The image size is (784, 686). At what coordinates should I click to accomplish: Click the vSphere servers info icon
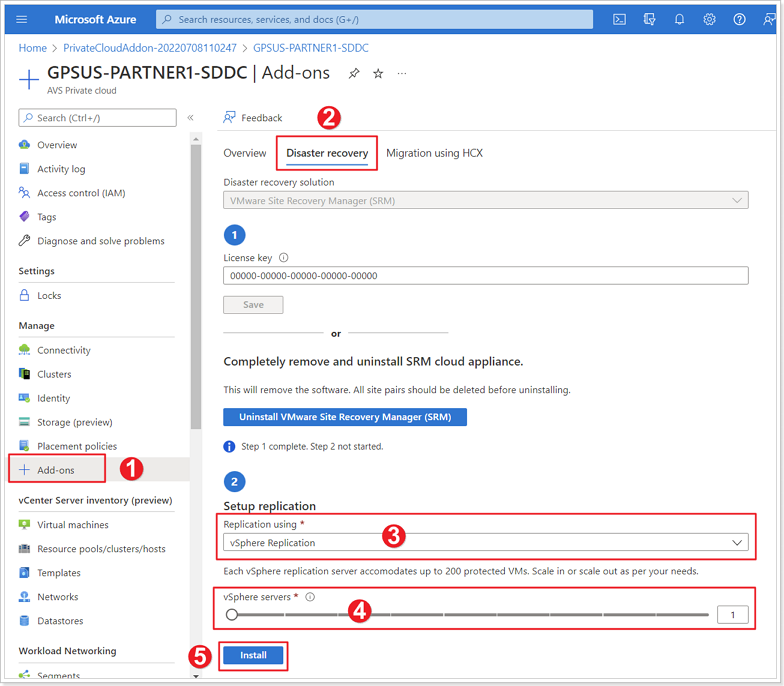click(310, 596)
